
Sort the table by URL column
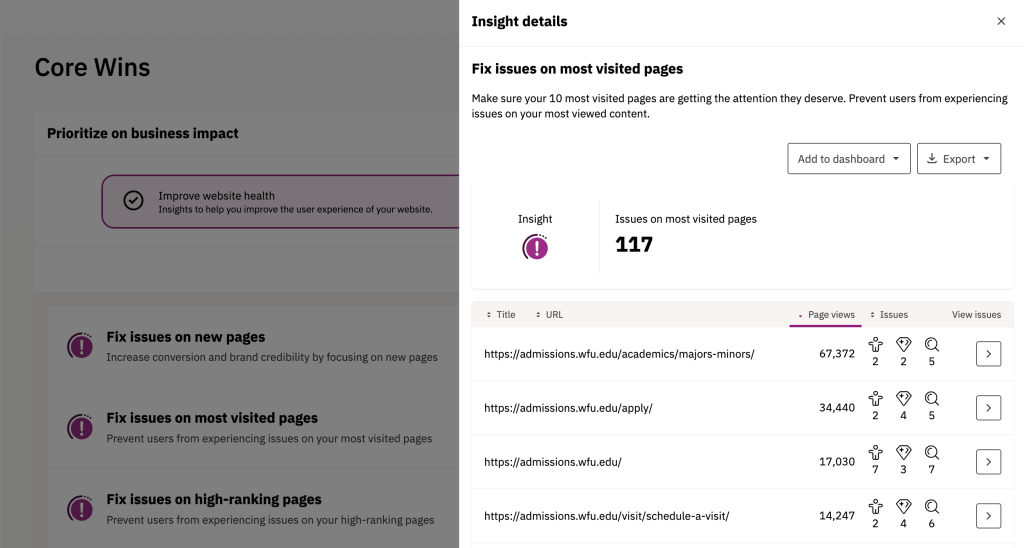[549, 315]
